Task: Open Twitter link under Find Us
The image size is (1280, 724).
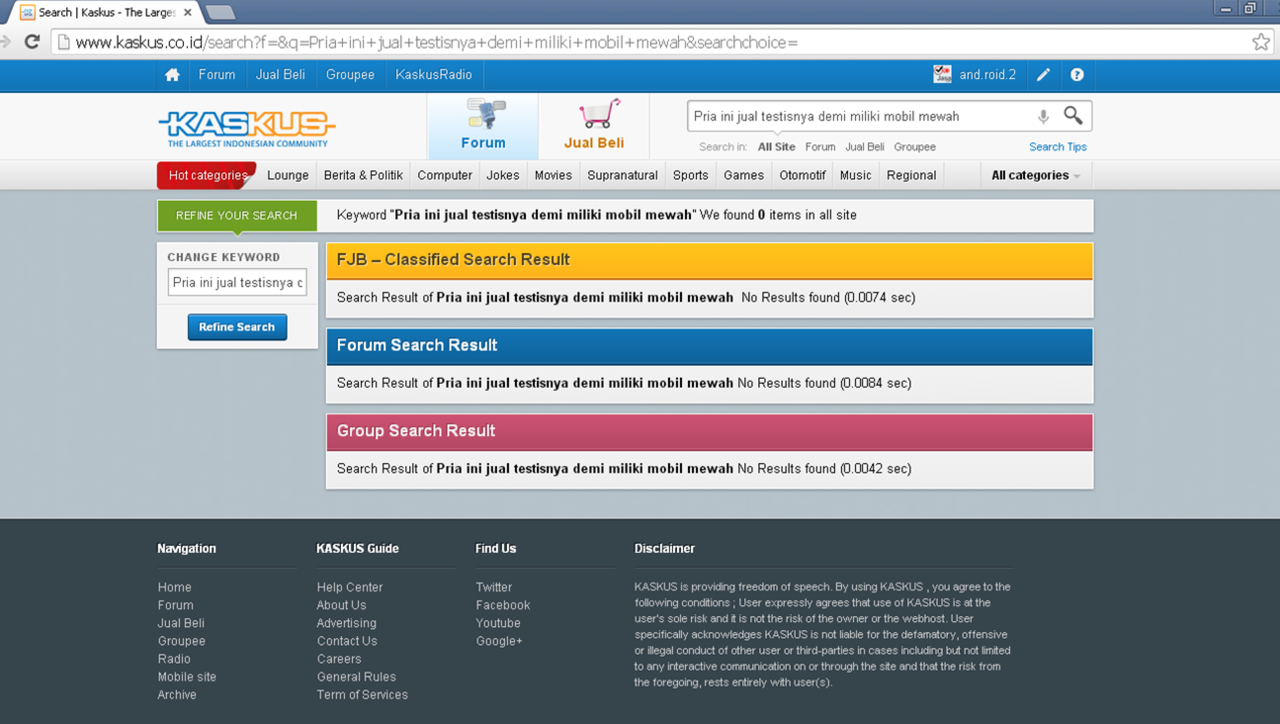Action: (x=494, y=588)
